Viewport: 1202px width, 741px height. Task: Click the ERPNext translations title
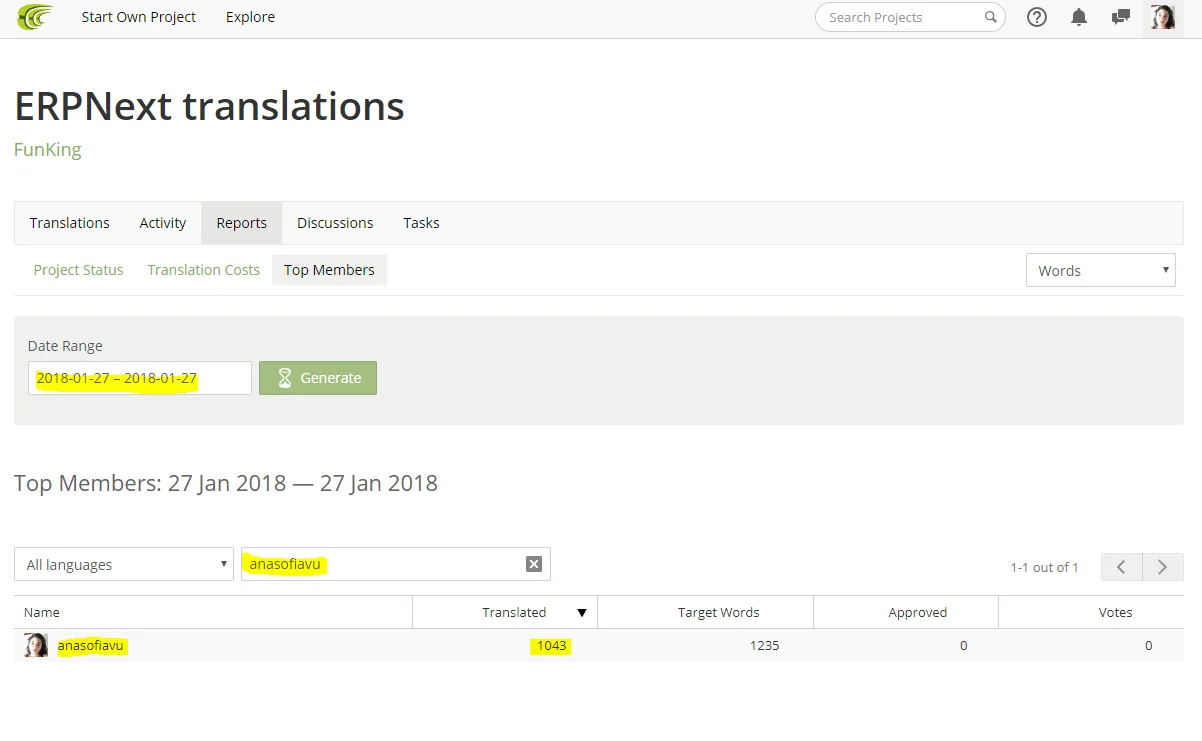pos(209,106)
